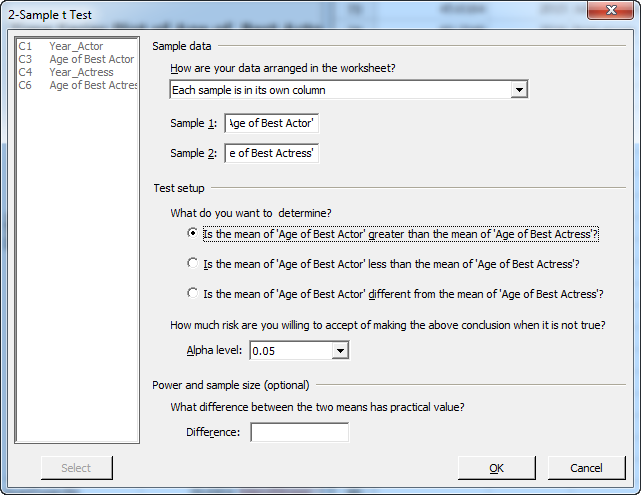The width and height of the screenshot is (641, 495).
Task: Focus the Sample 2 input field
Action: (272, 153)
